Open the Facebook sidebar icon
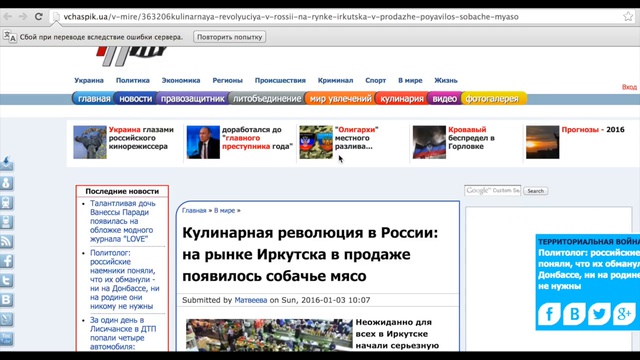 [x=7, y=261]
